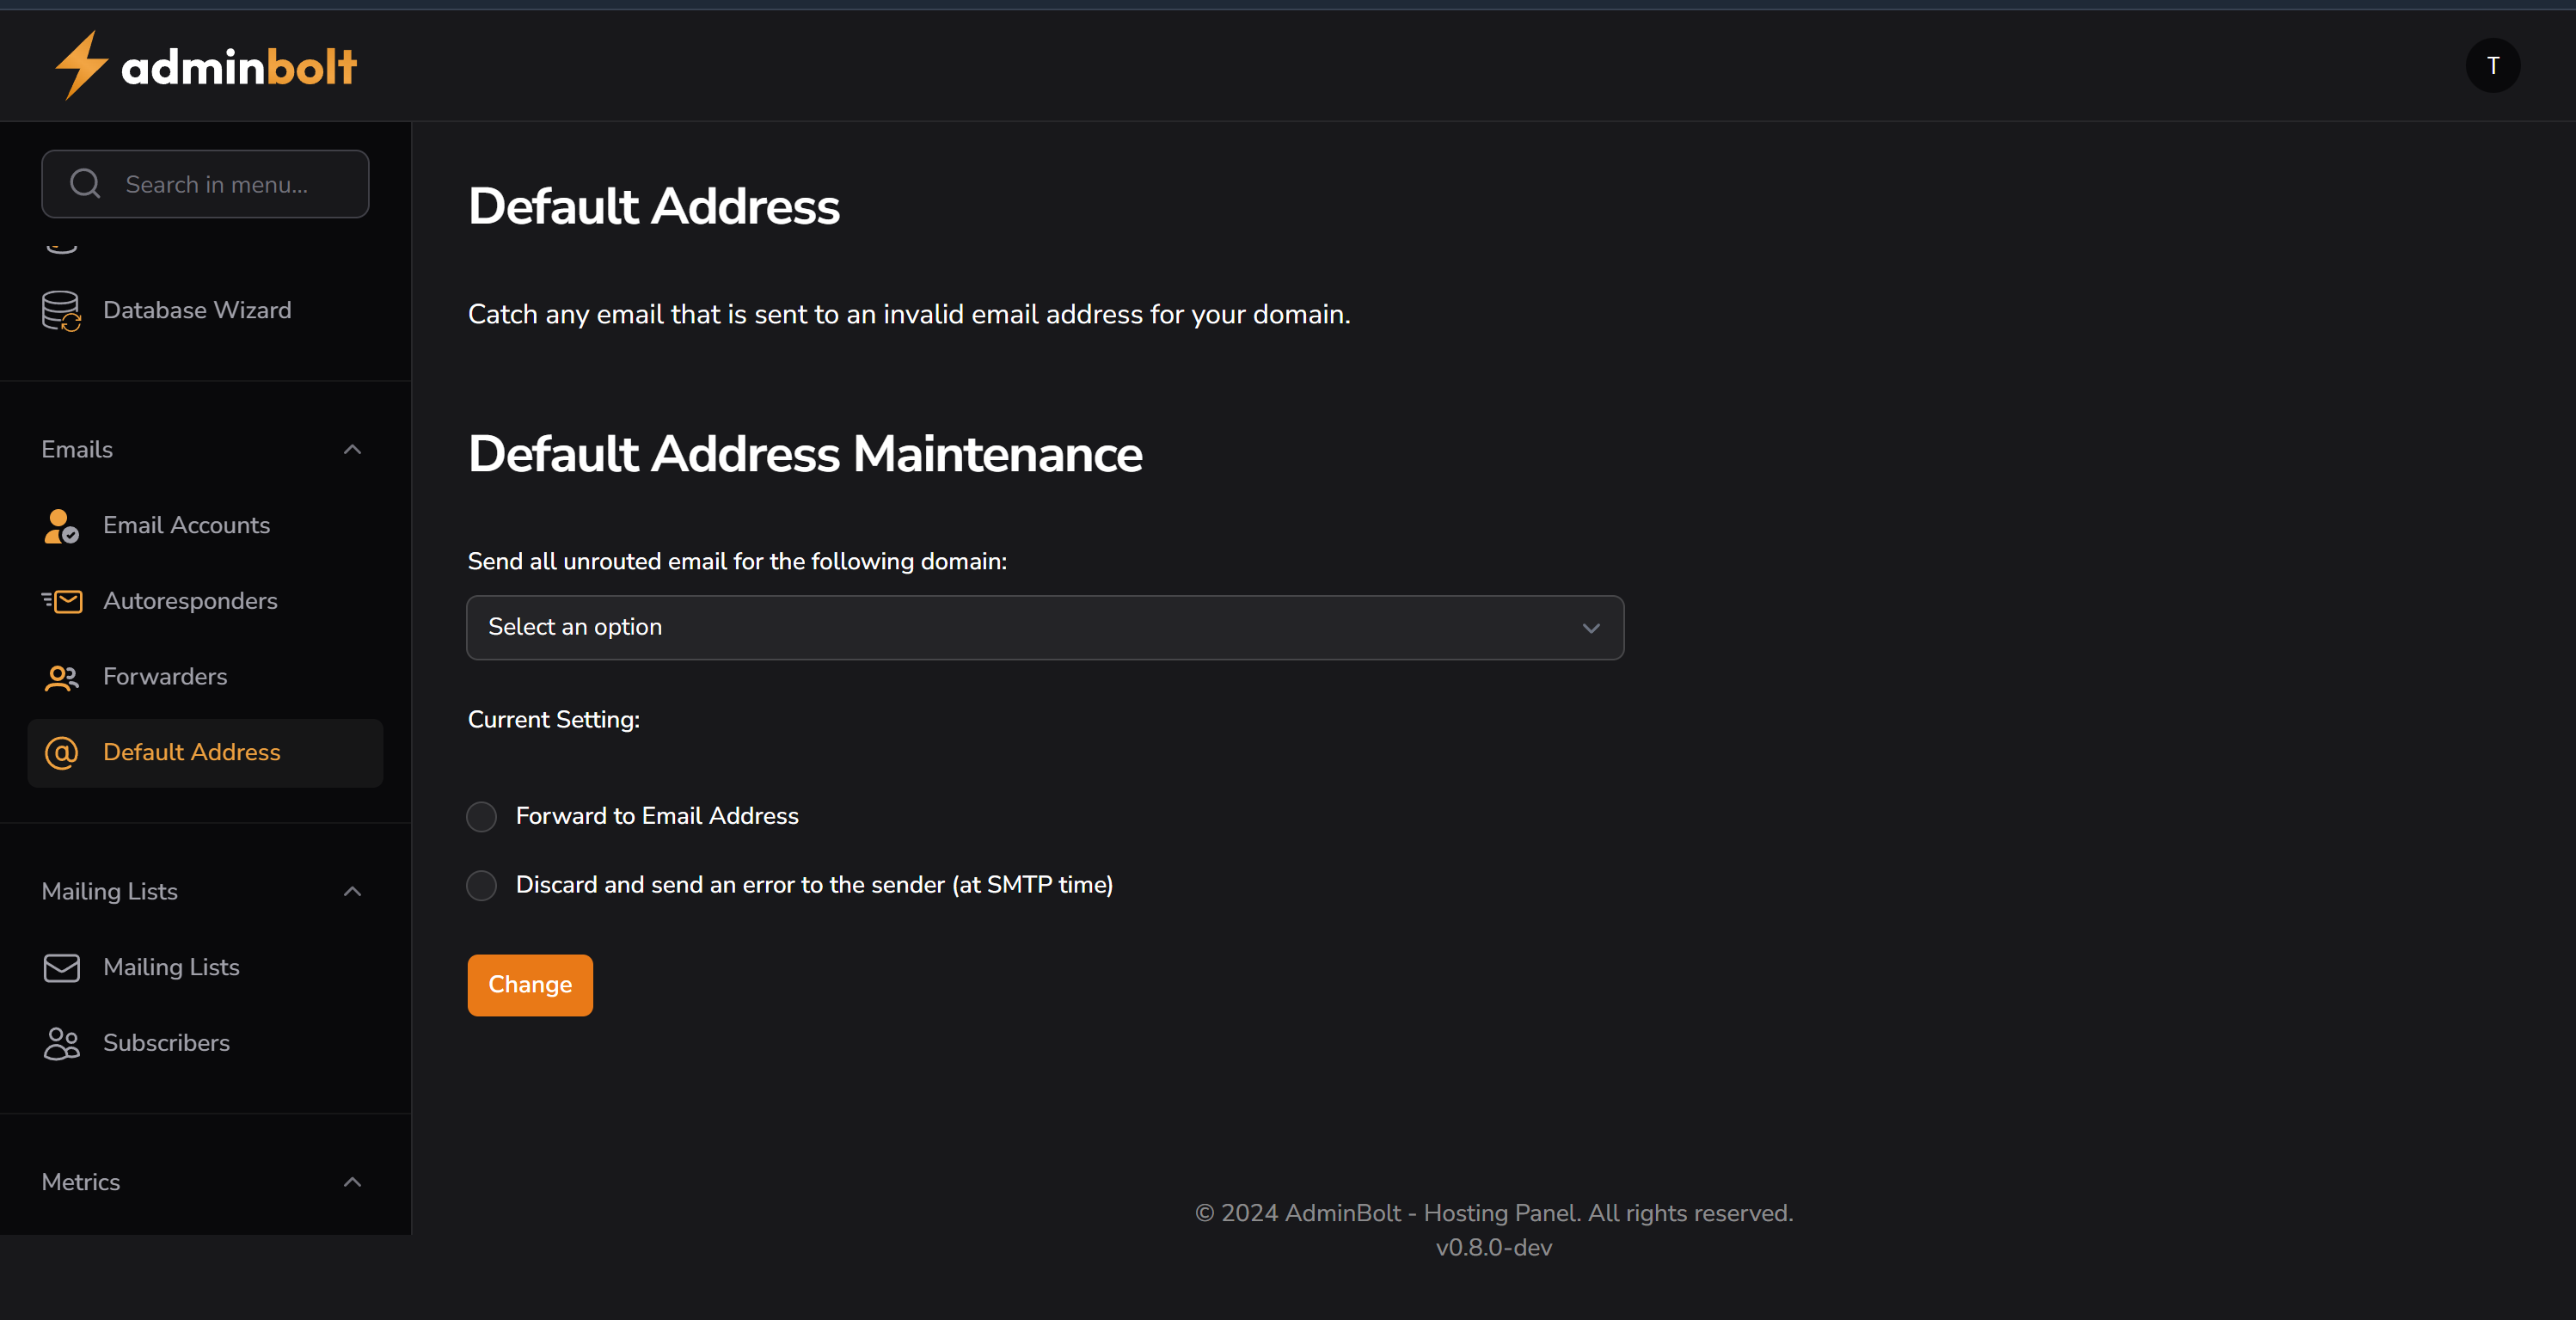Select the Database Wizard icon

(61, 310)
